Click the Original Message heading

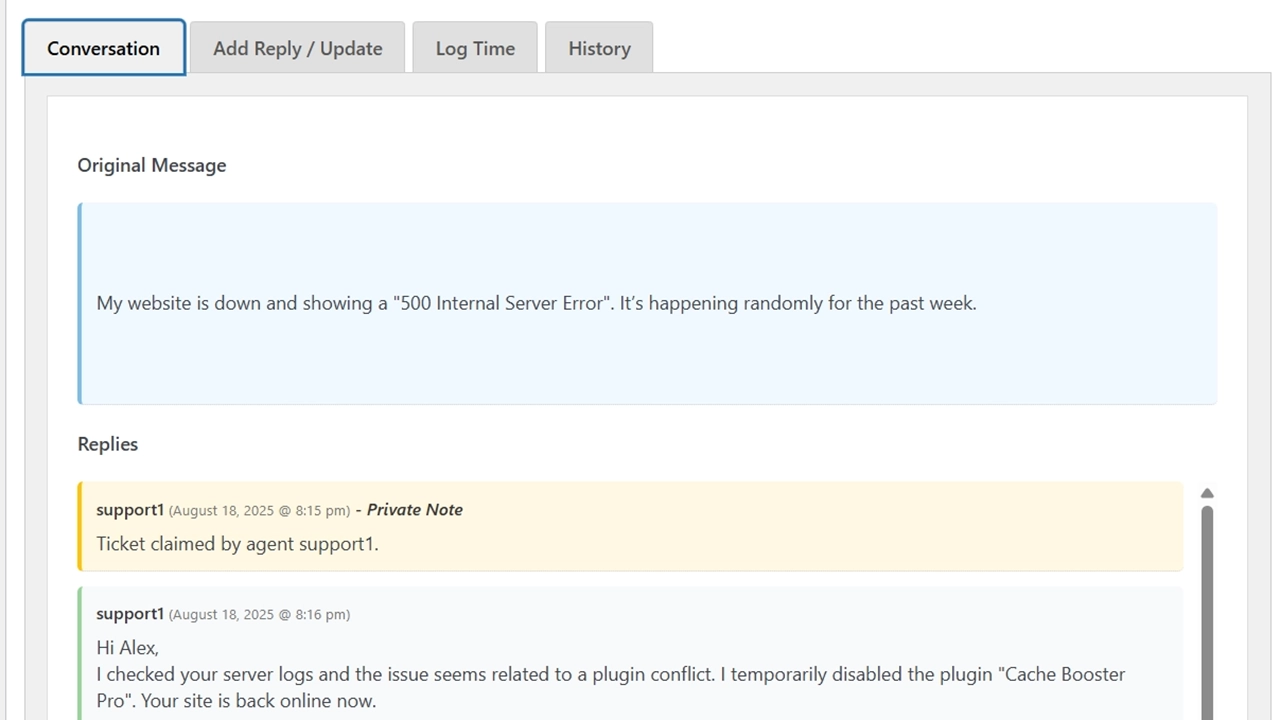point(152,165)
